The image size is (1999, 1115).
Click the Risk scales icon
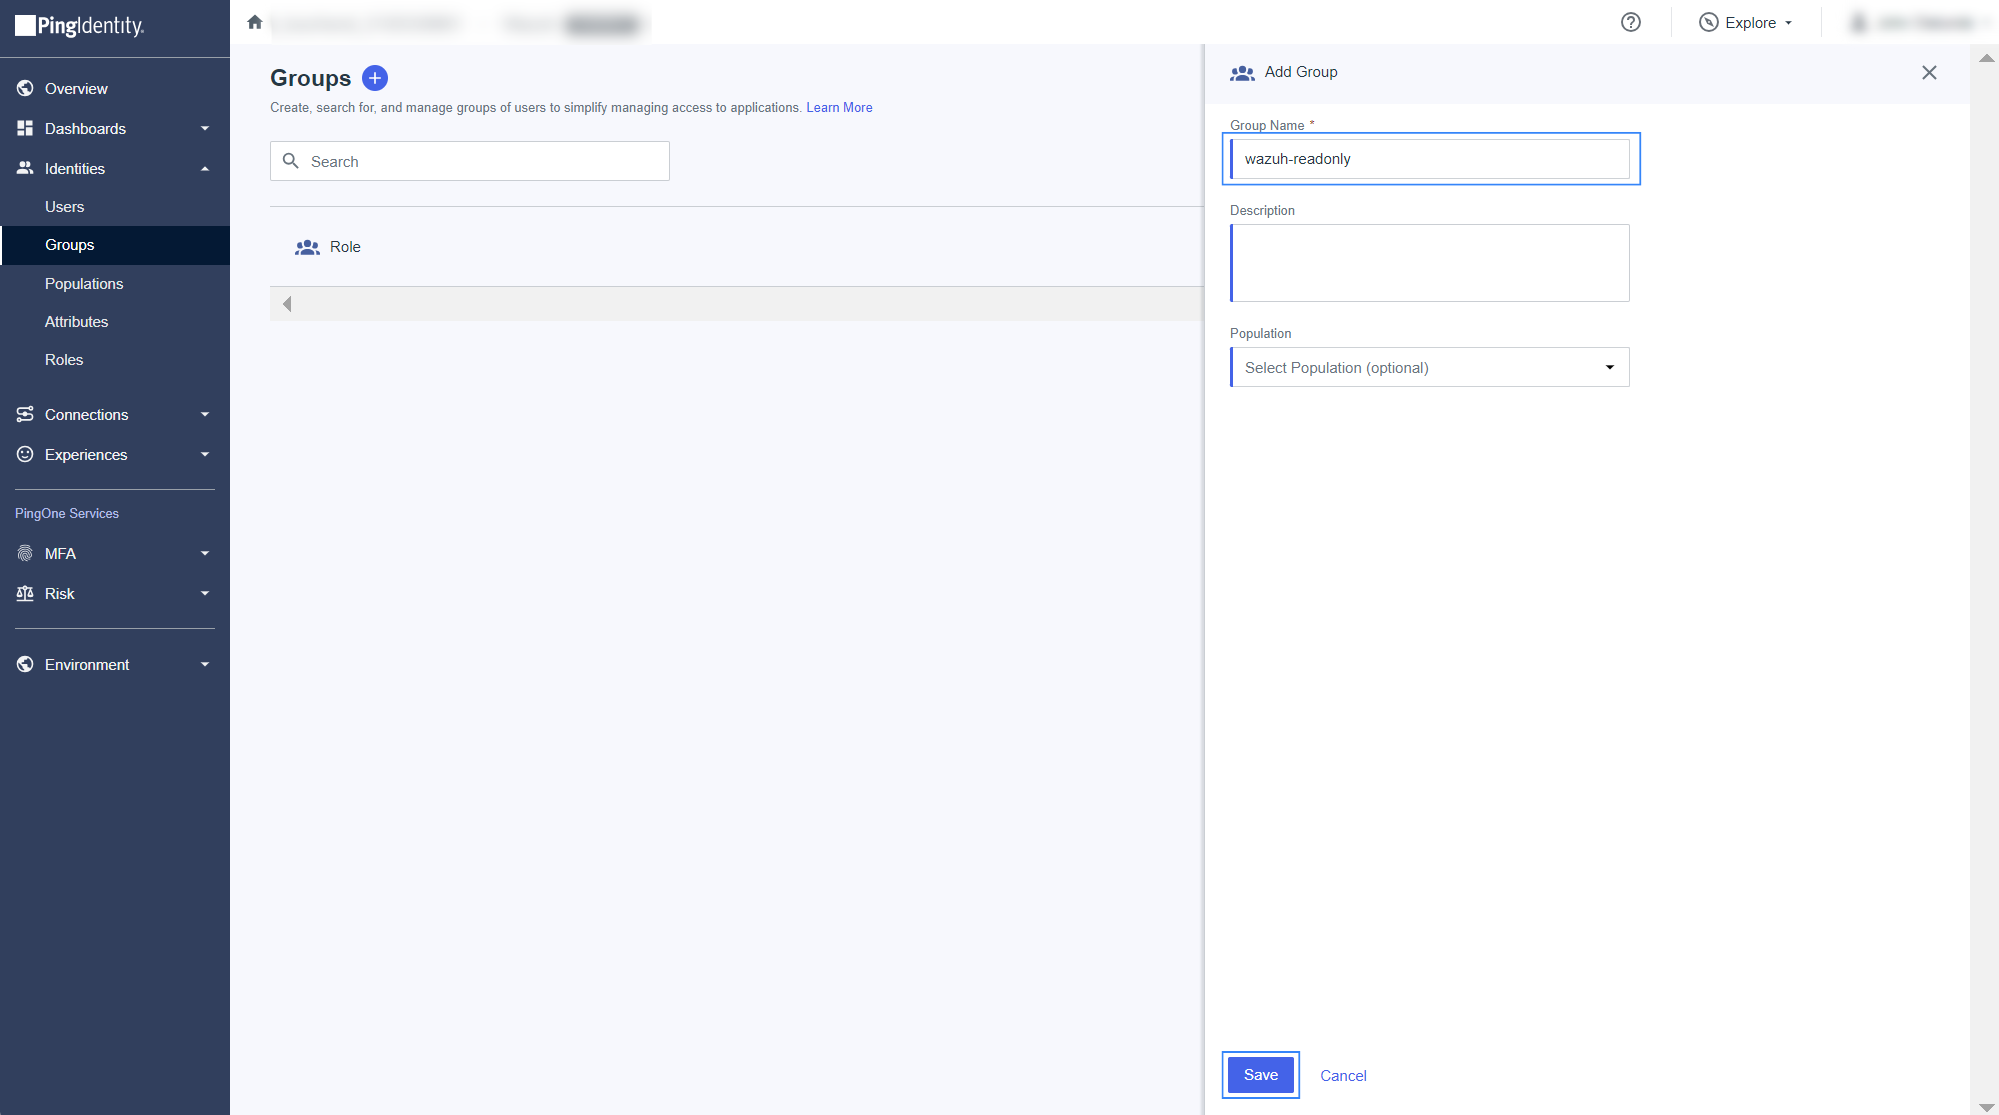click(x=25, y=593)
